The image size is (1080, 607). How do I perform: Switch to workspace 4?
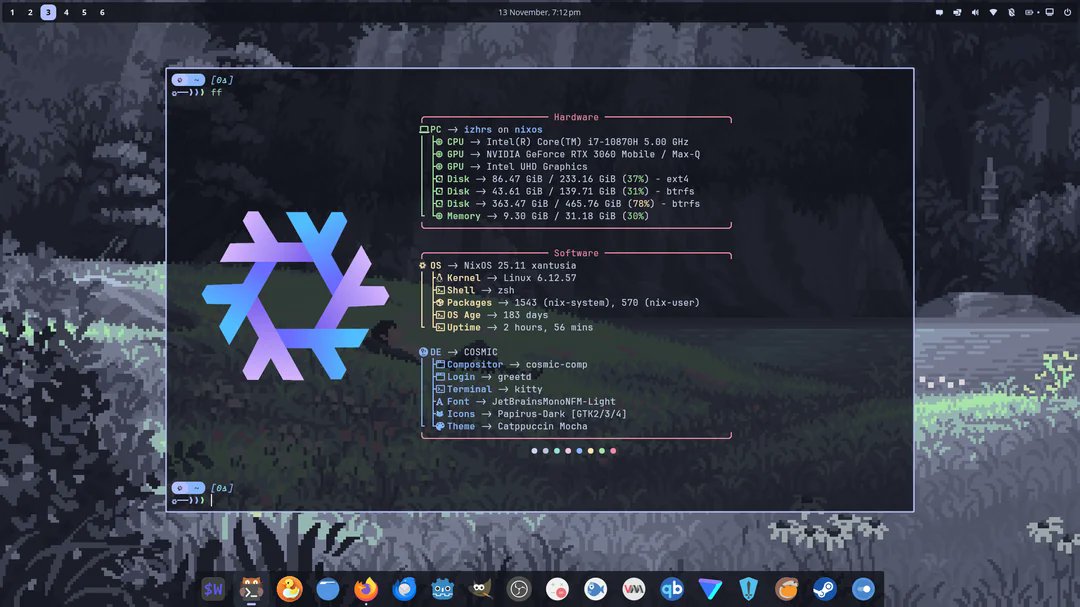pyautogui.click(x=66, y=12)
